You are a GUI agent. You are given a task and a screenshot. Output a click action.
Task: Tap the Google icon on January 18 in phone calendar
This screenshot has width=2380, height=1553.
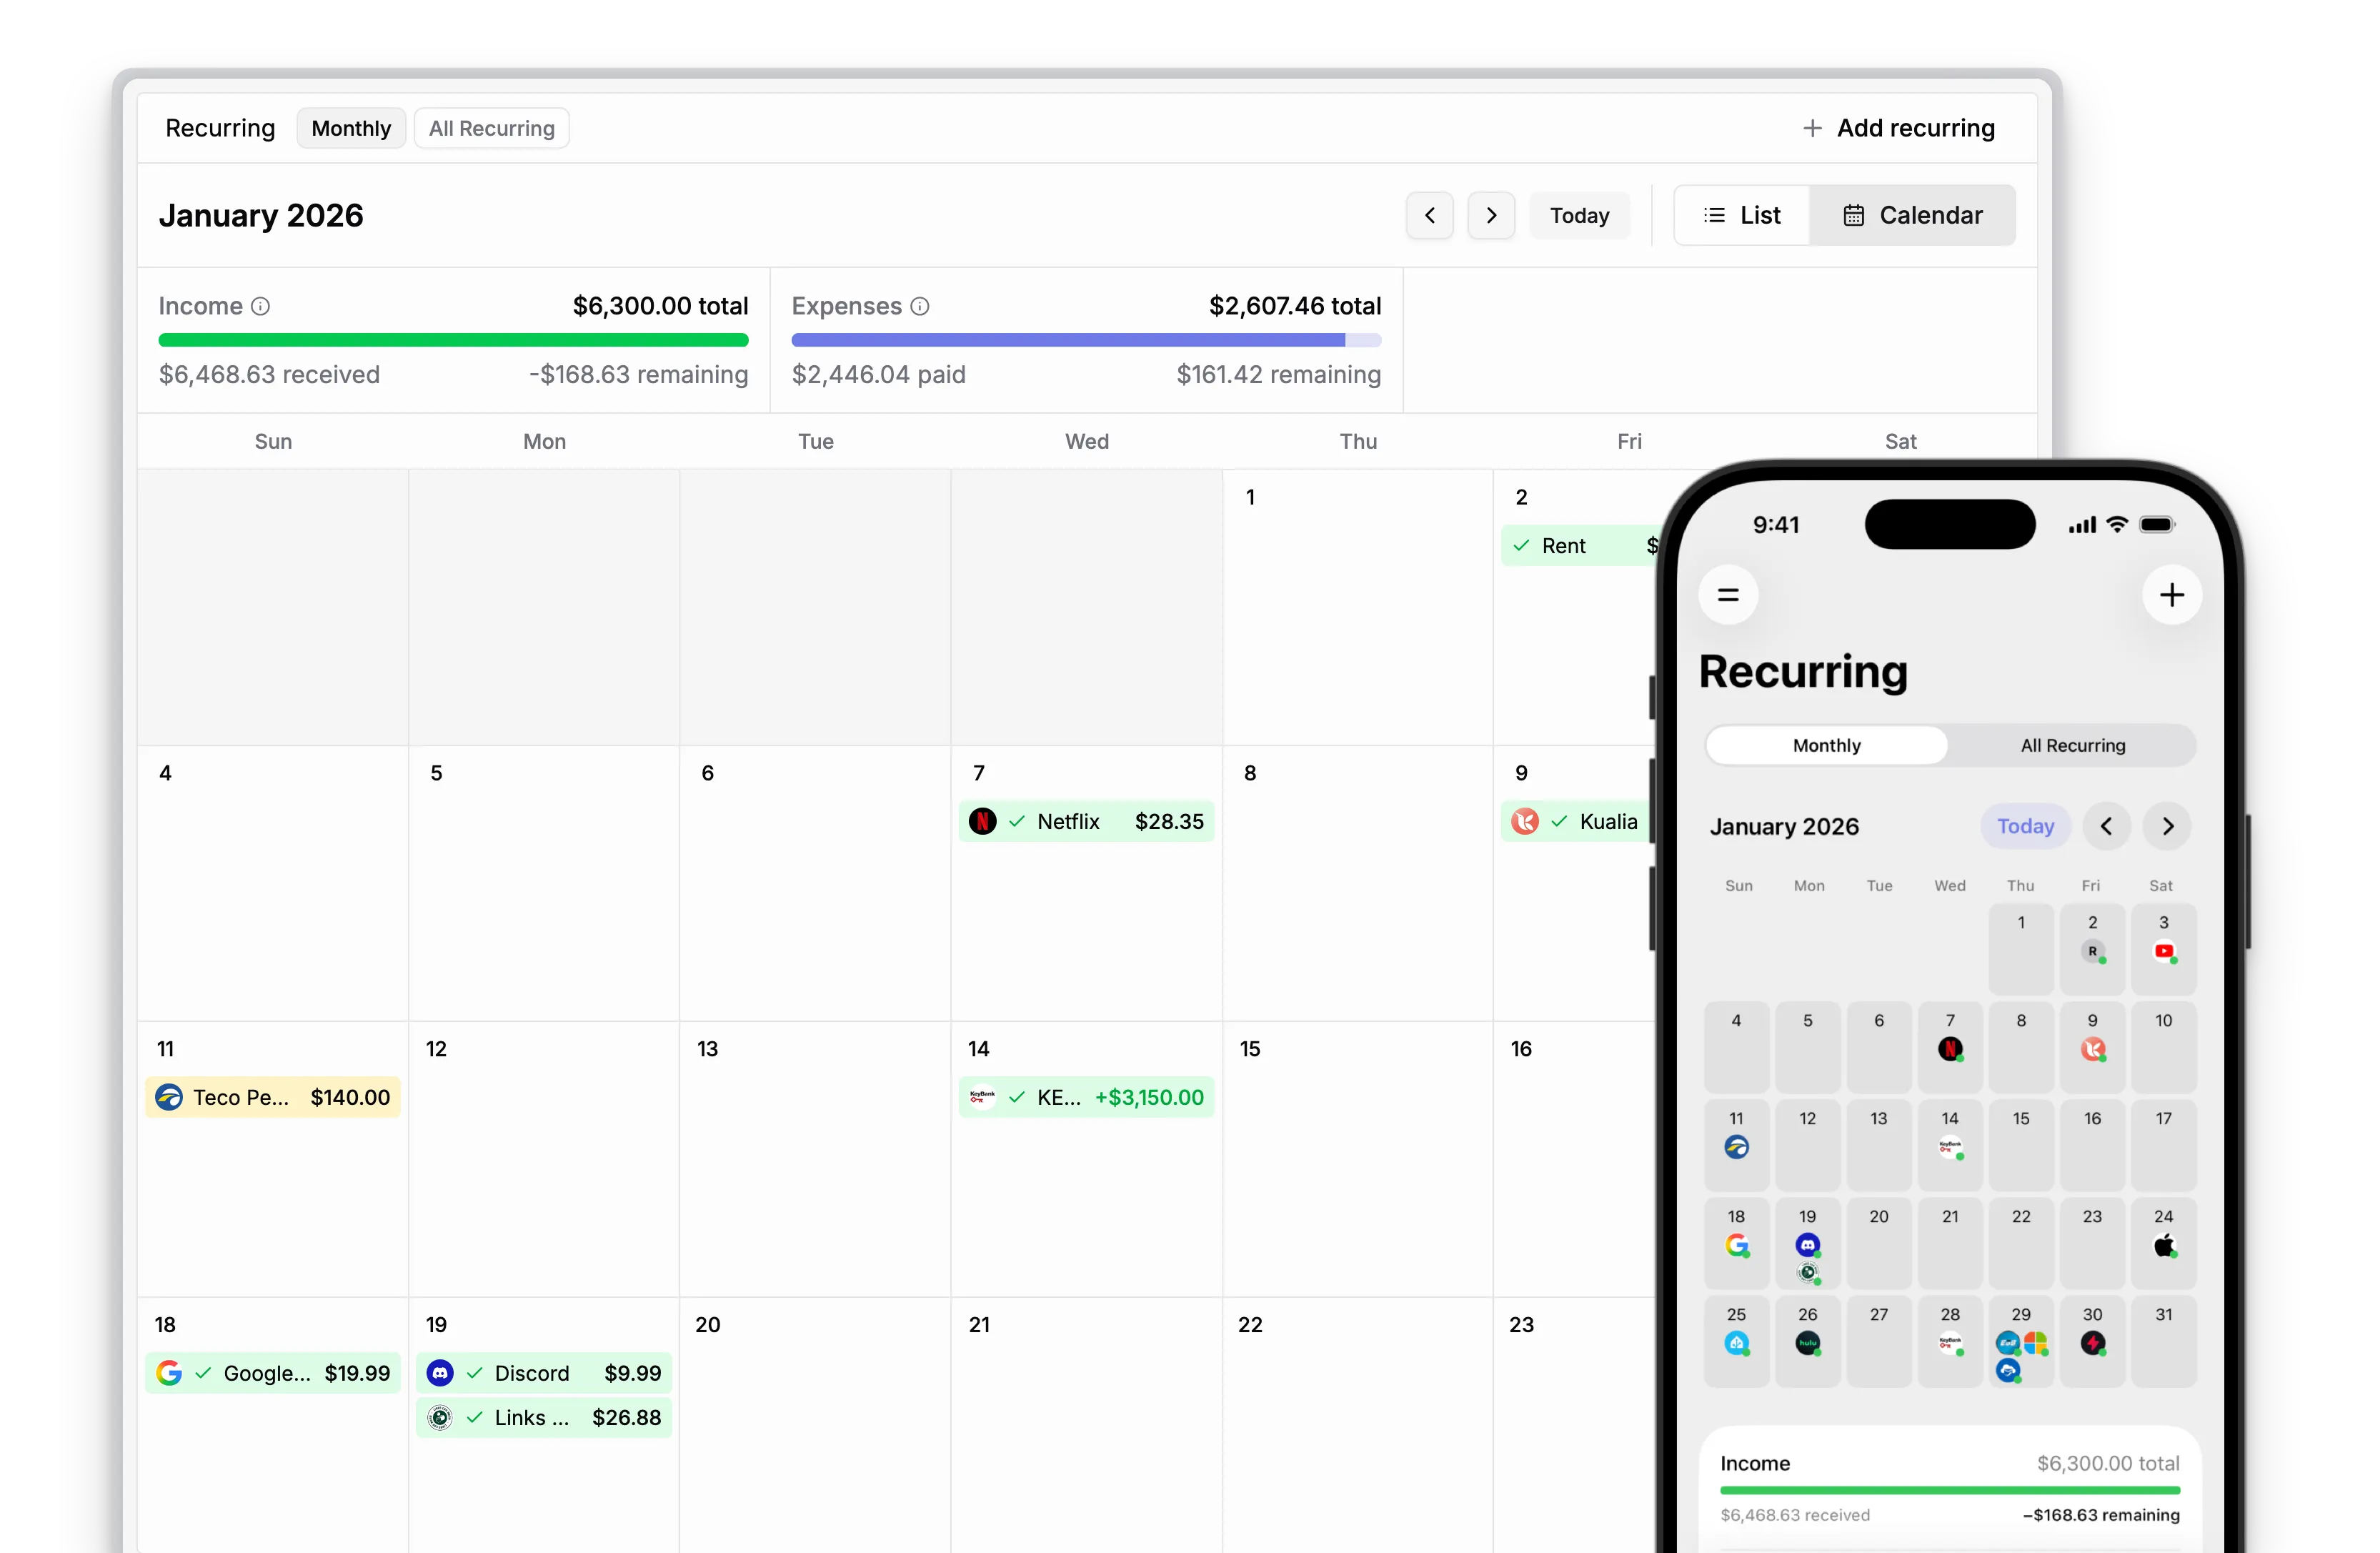pyautogui.click(x=1736, y=1246)
